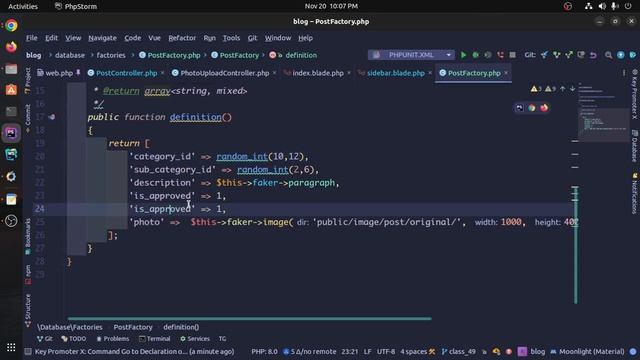This screenshot has height=360, width=640.
Task: Open the TODO tool window
Action: (x=73, y=339)
